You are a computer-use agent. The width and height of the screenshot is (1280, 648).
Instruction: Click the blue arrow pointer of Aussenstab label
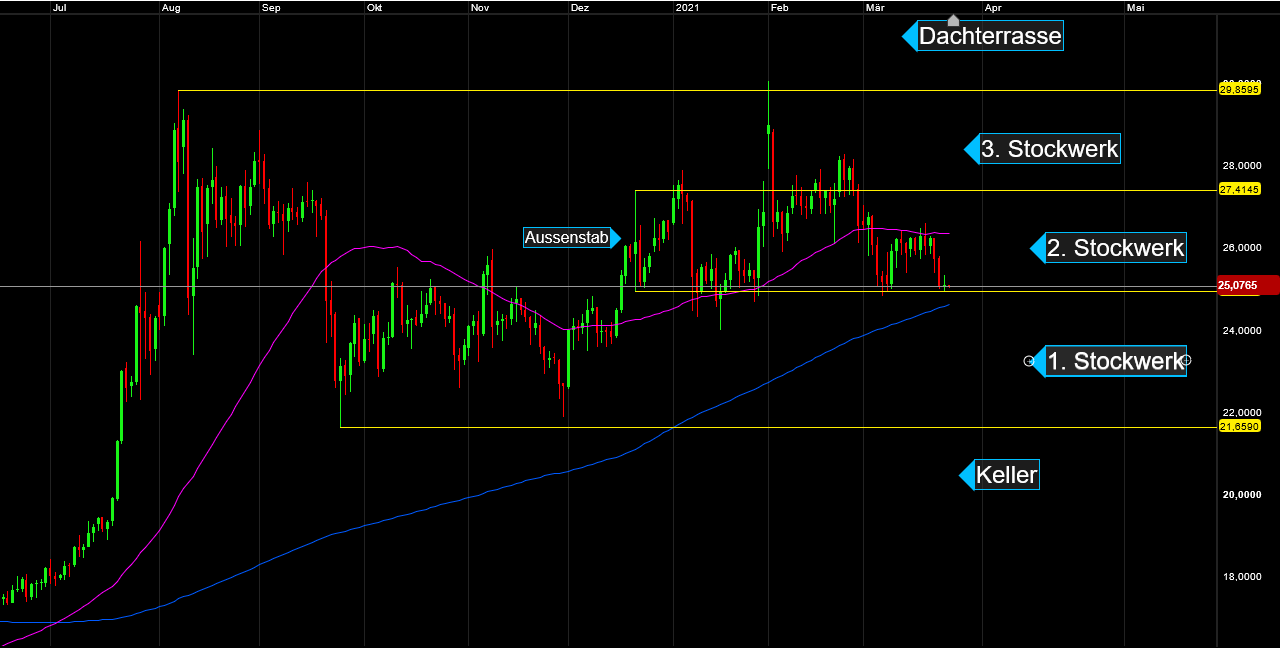pyautogui.click(x=616, y=237)
